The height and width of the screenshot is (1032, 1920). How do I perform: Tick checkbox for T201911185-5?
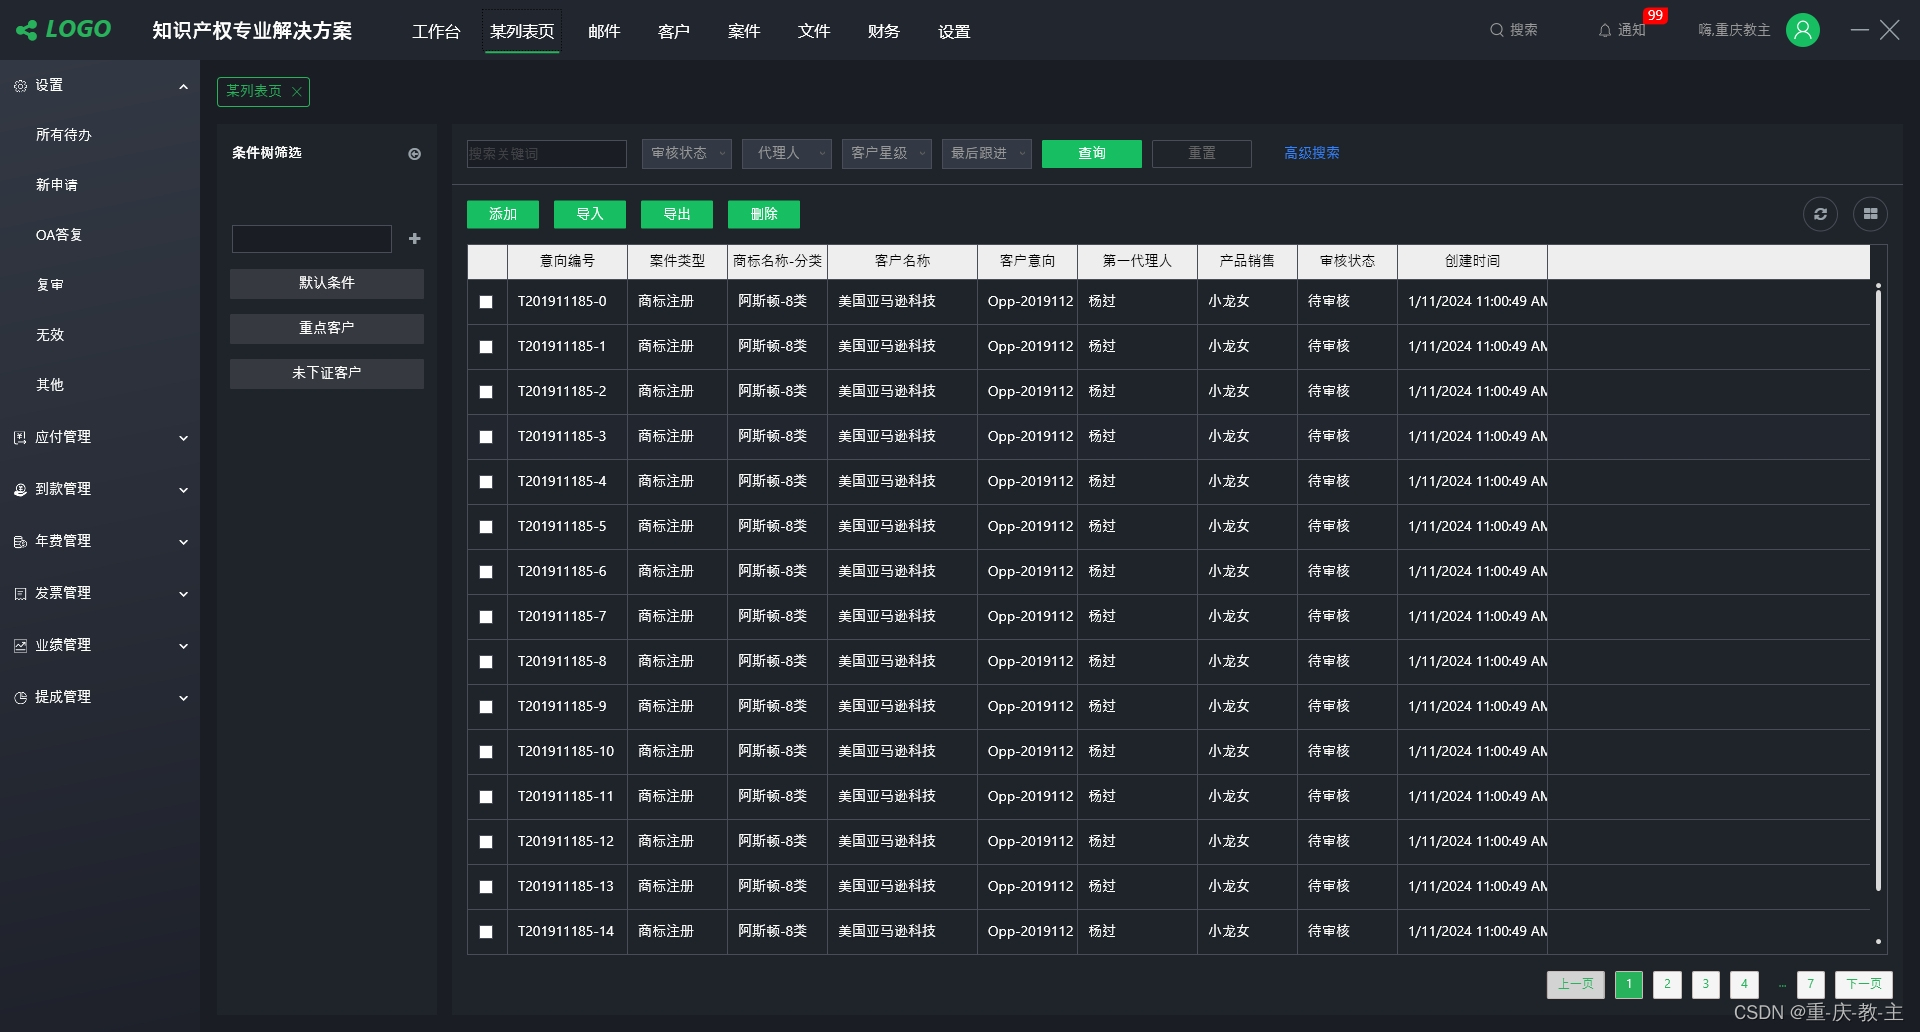(486, 527)
